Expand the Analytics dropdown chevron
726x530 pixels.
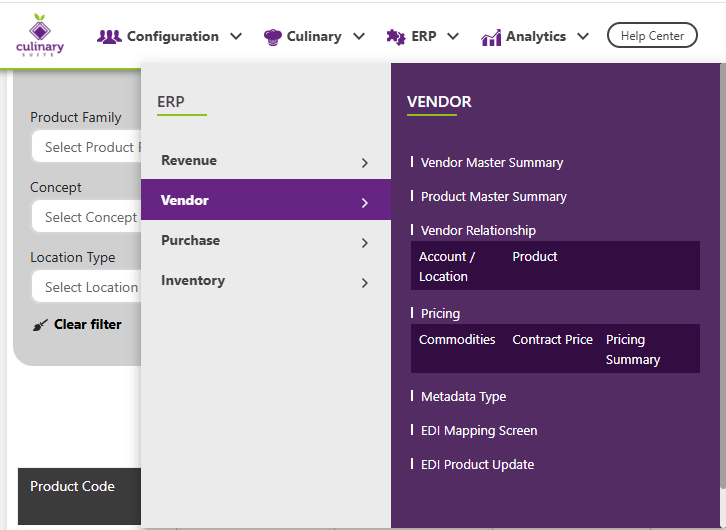tap(583, 36)
